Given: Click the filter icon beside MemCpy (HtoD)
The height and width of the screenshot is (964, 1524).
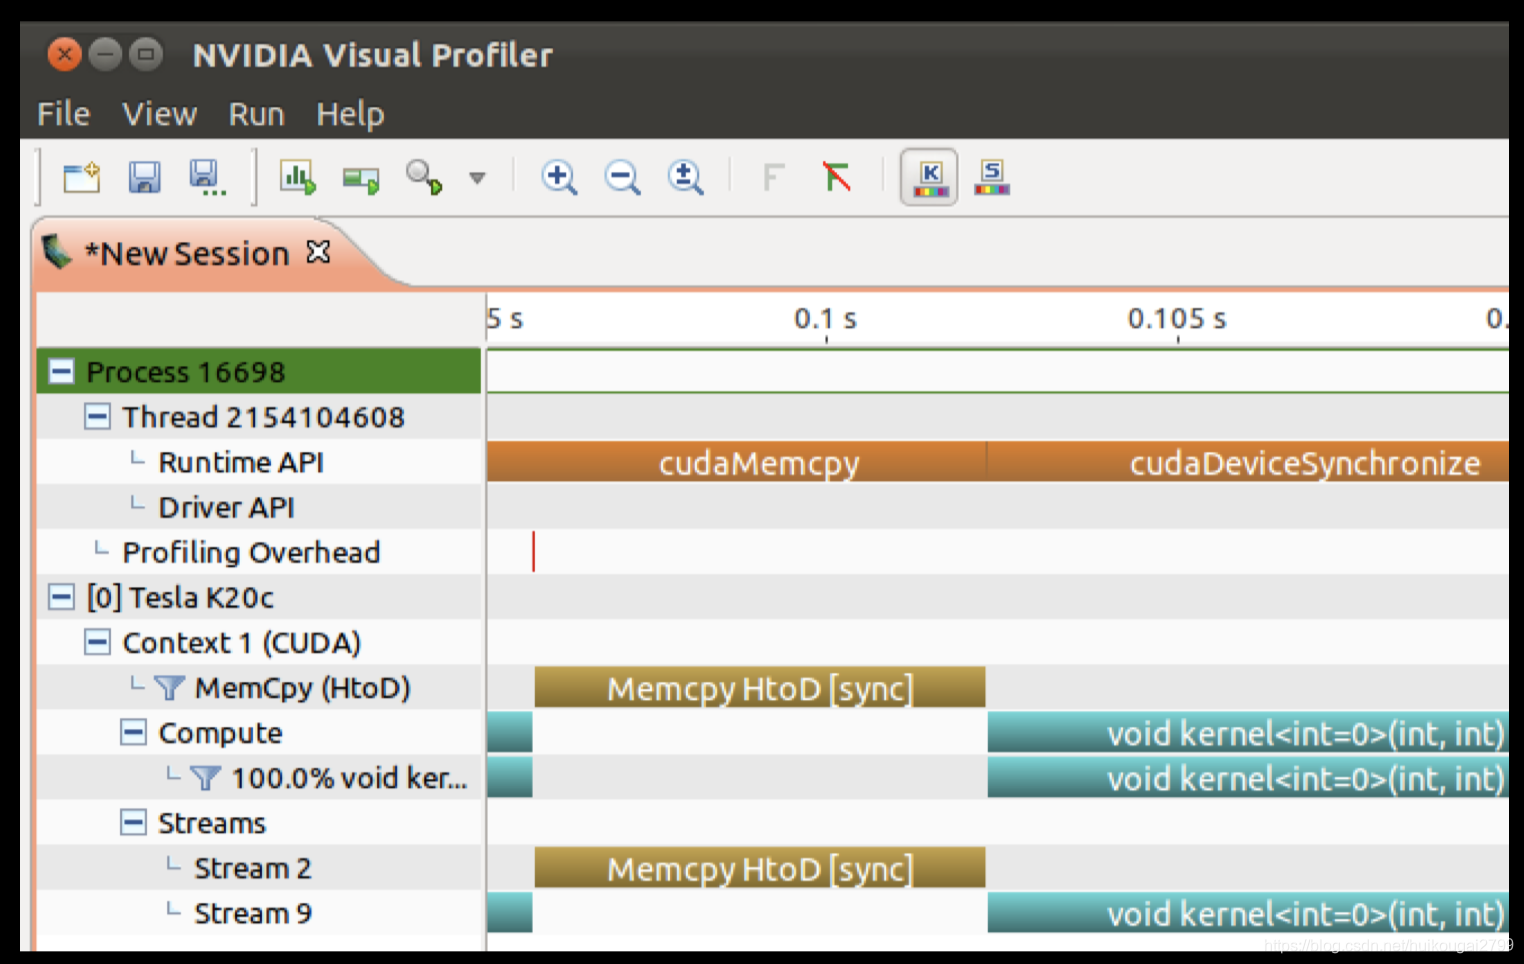Looking at the screenshot, I should pyautogui.click(x=169, y=688).
